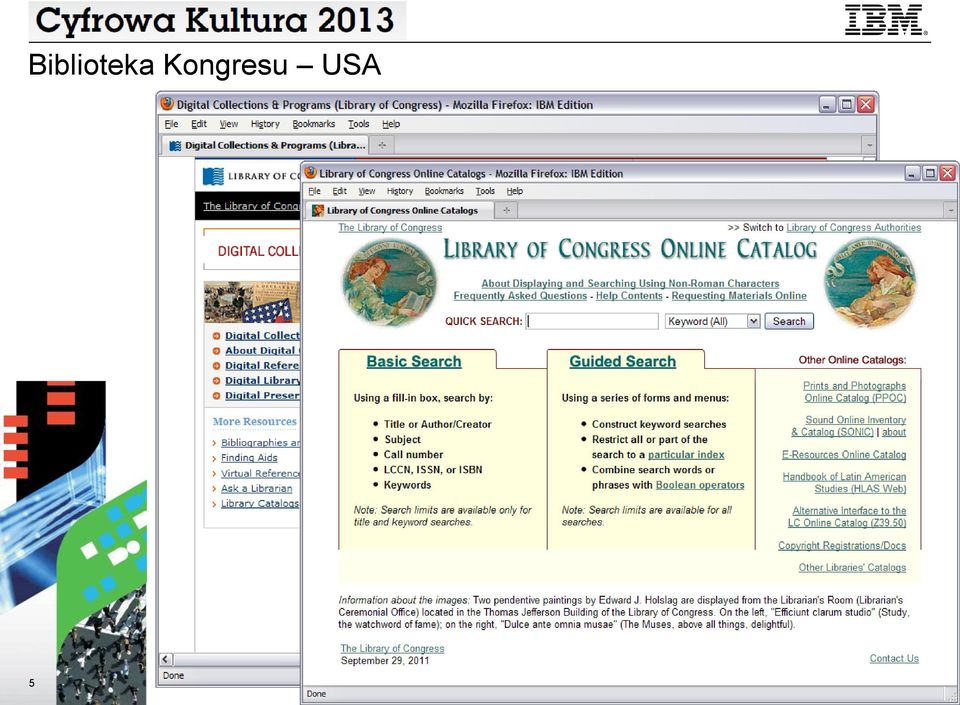
Task: Open Sound Online Inventory & Catalog link
Action: (x=849, y=426)
